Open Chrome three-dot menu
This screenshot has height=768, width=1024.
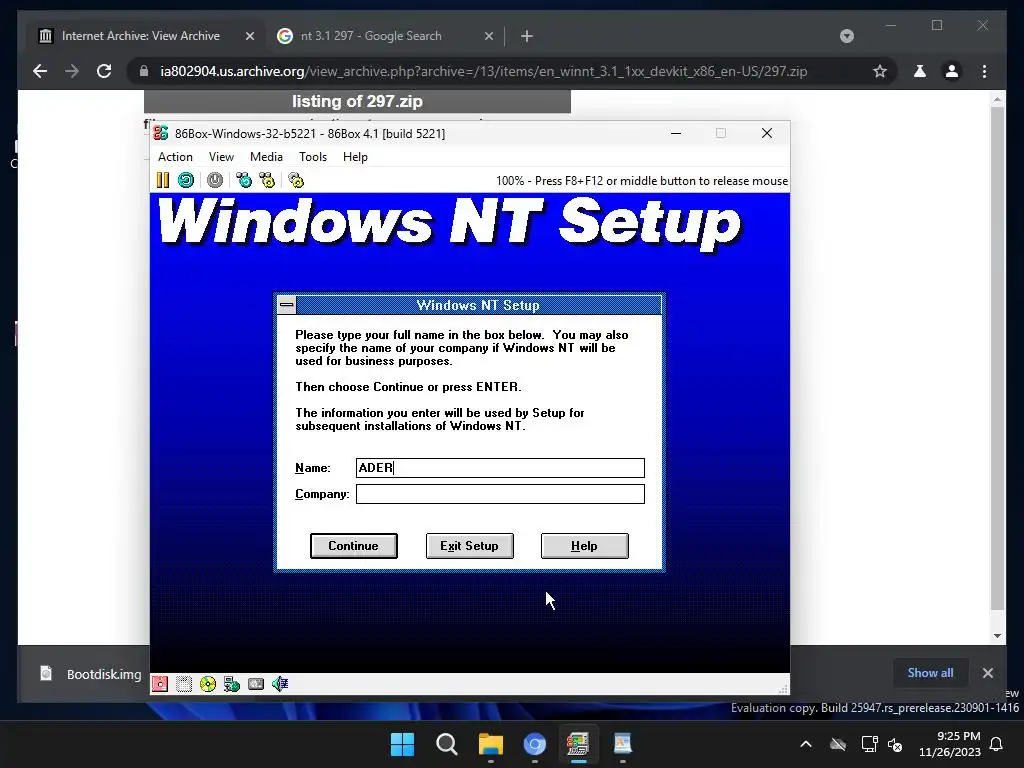(985, 71)
